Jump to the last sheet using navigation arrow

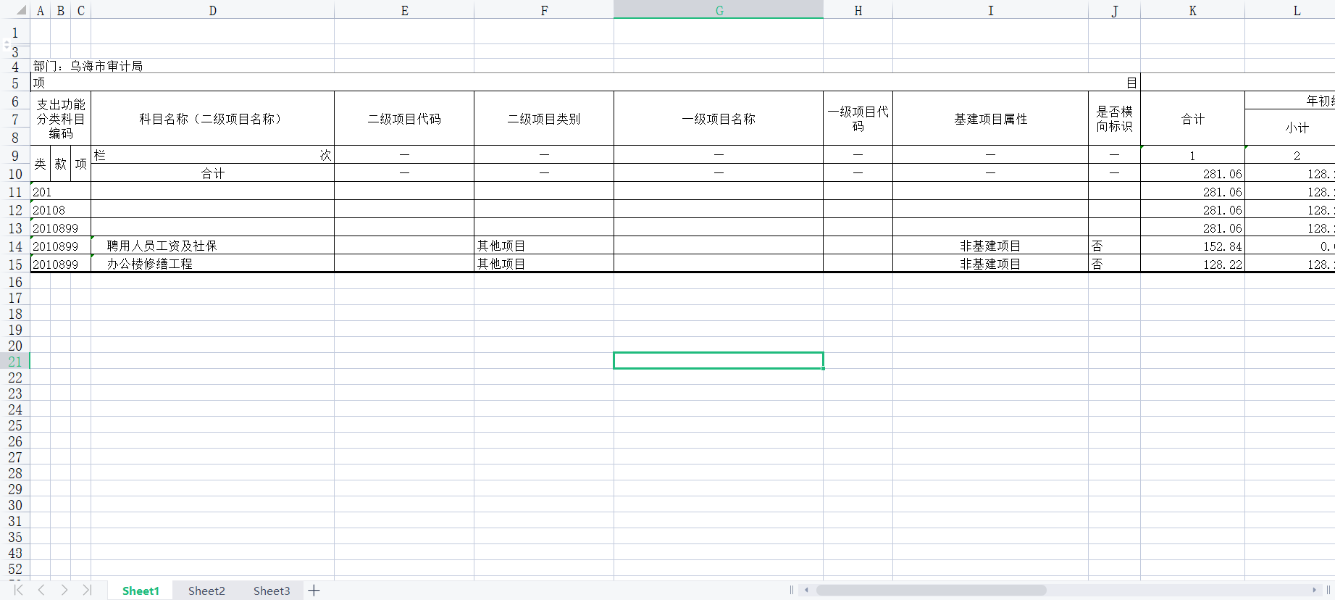click(87, 591)
